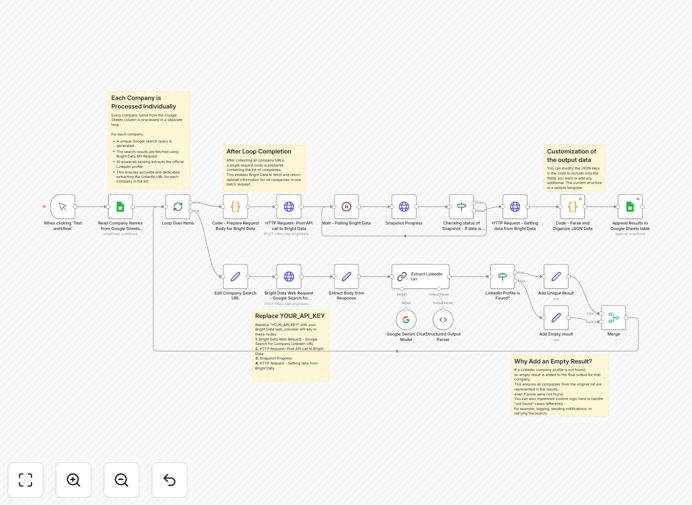692x505 pixels.
Task: Select the 'Why Add an Empty Result?' note
Action: pyautogui.click(x=560, y=385)
